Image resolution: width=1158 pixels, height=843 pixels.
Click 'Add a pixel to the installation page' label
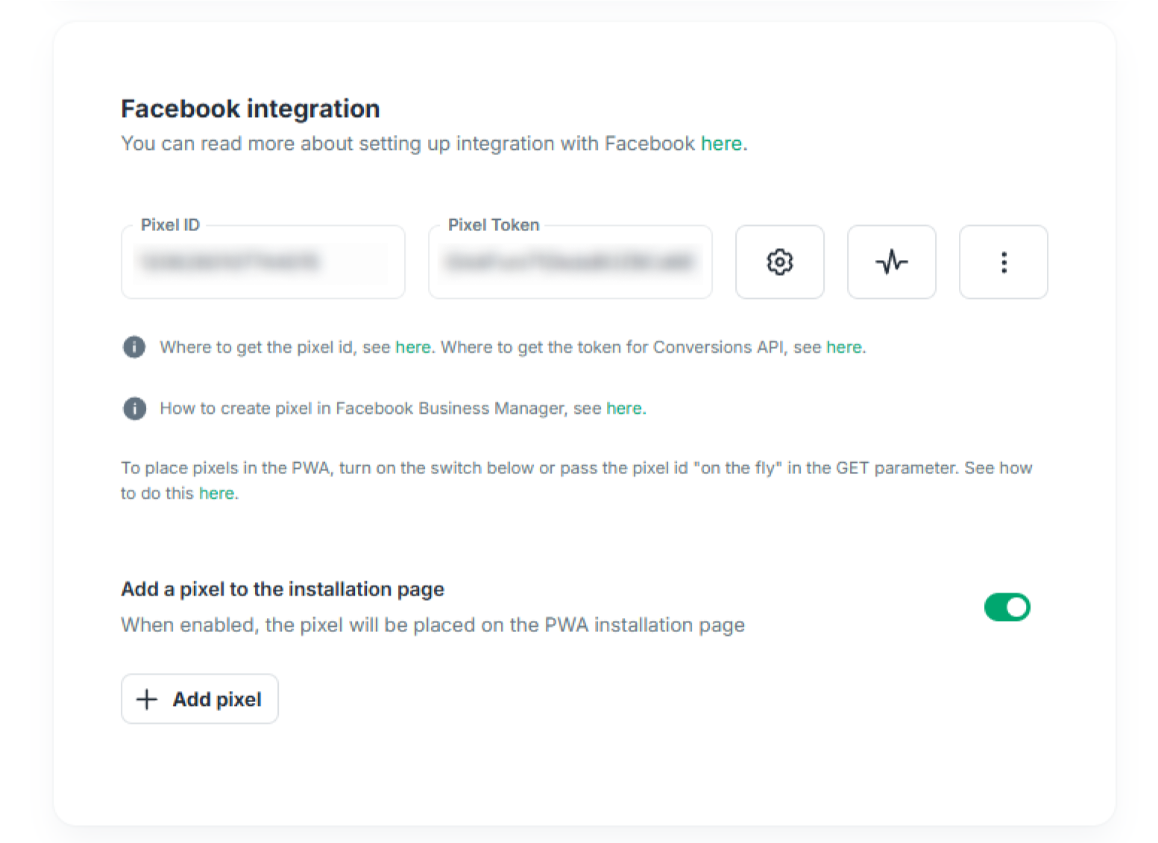tap(283, 589)
